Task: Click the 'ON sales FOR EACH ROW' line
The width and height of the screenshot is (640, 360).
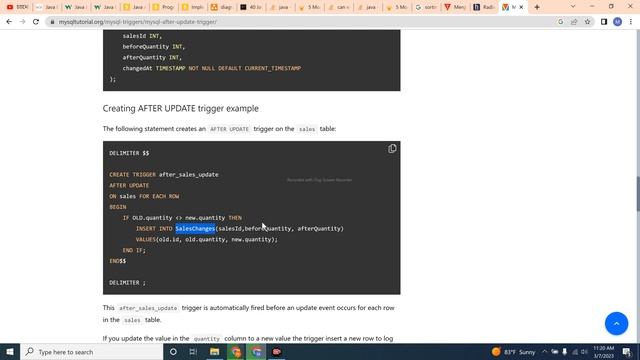Action: 144,196
